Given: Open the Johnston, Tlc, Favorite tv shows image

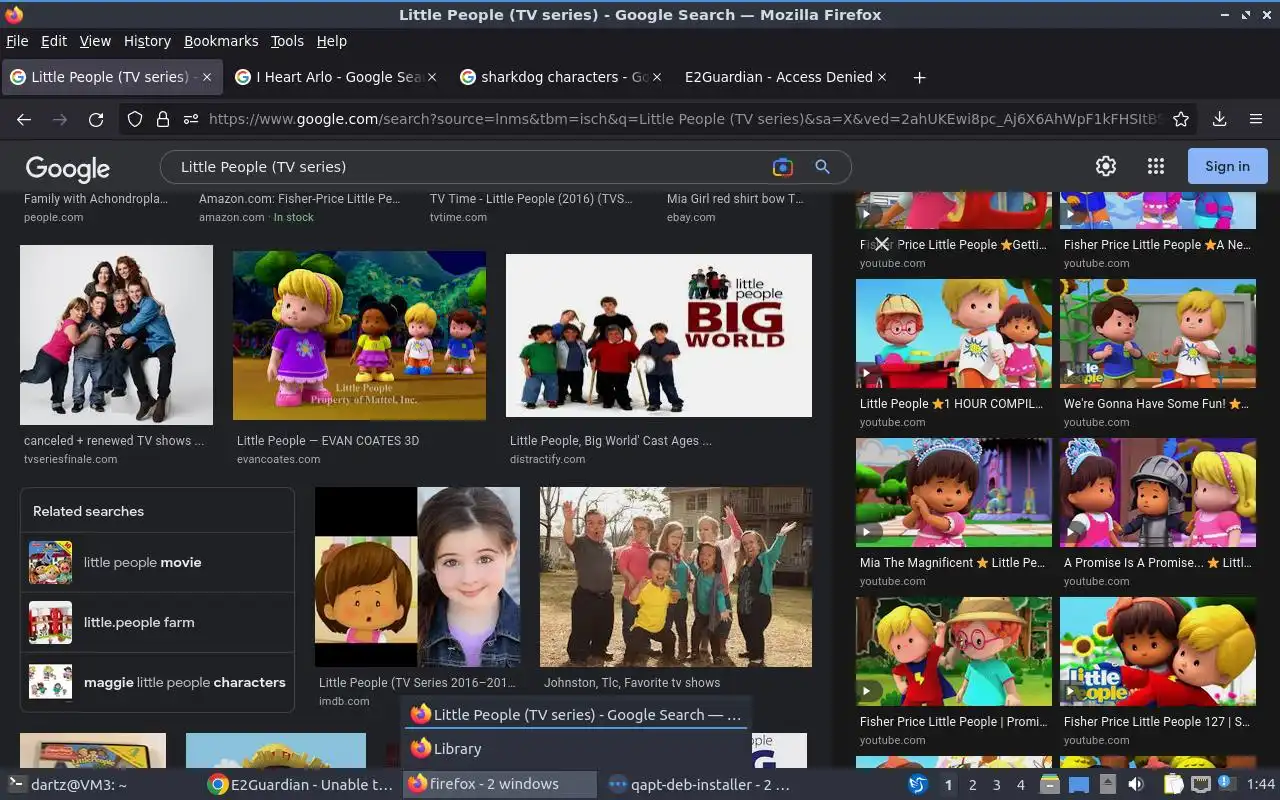Looking at the screenshot, I should point(676,577).
